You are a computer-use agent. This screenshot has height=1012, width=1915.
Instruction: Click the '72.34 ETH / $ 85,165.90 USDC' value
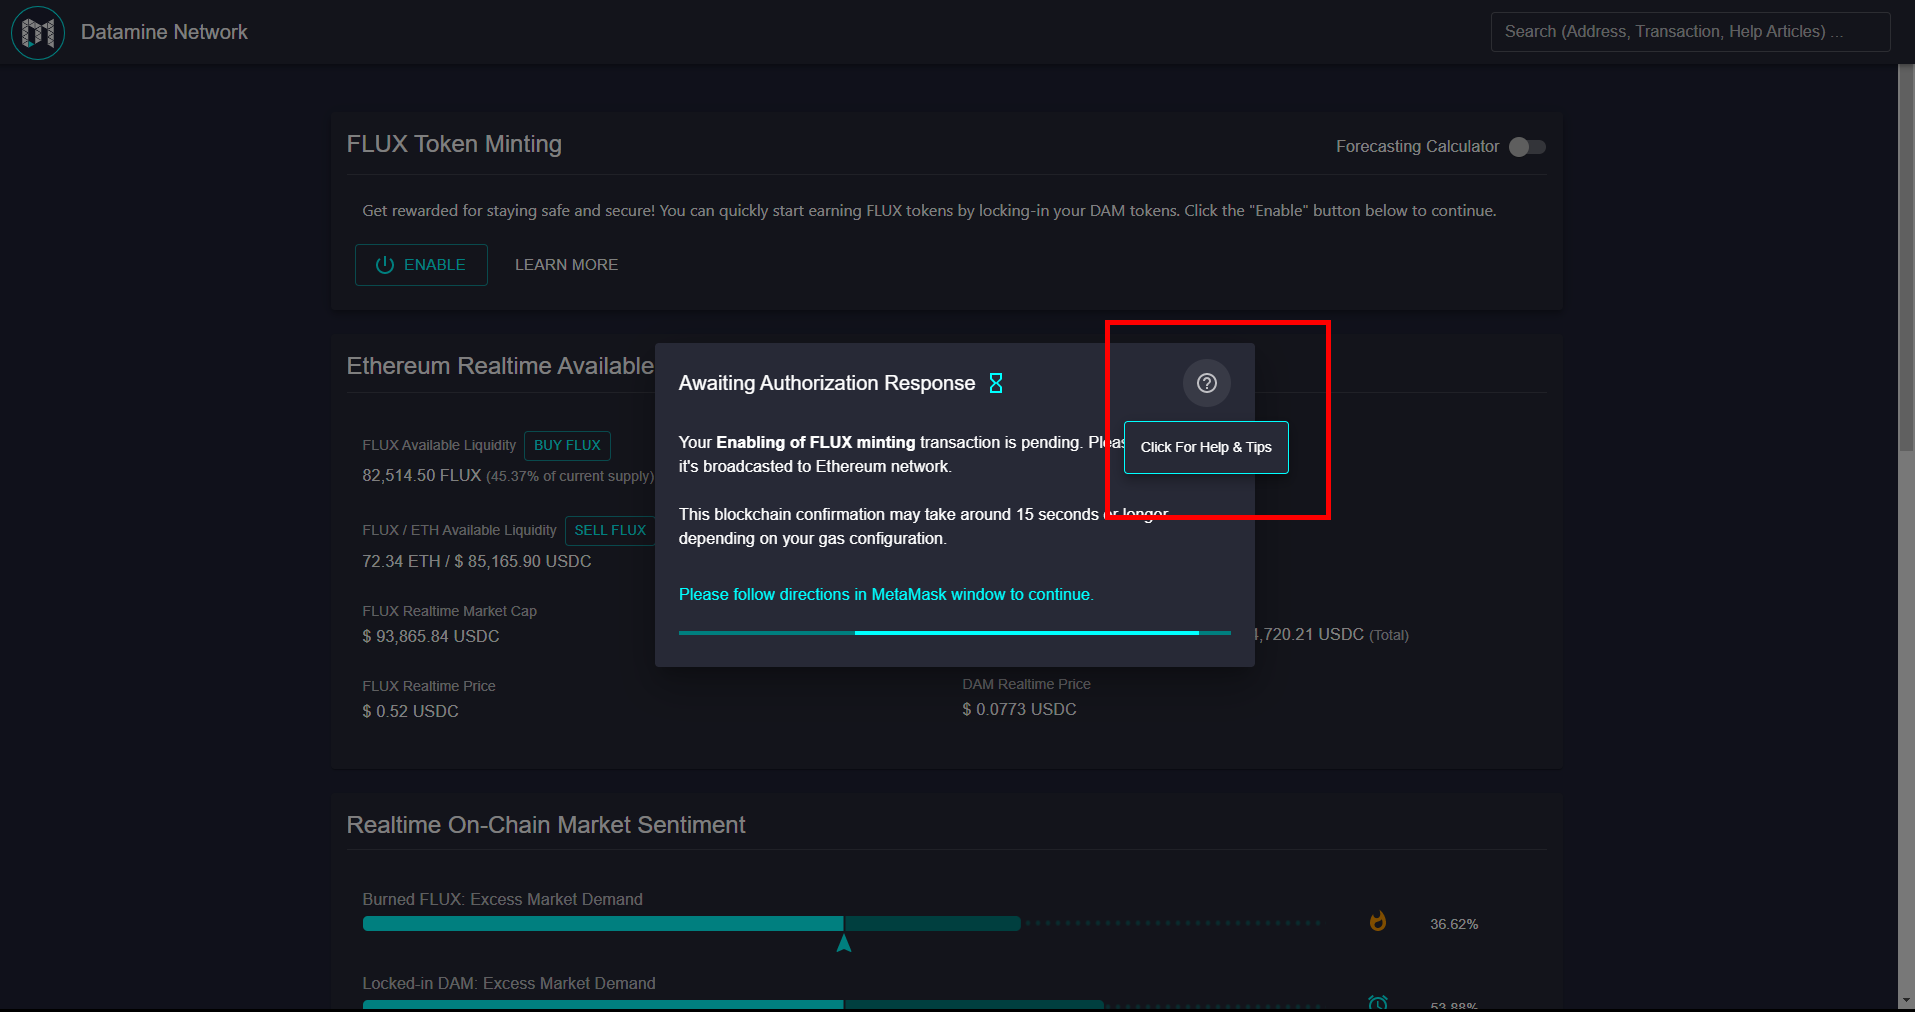(x=477, y=561)
